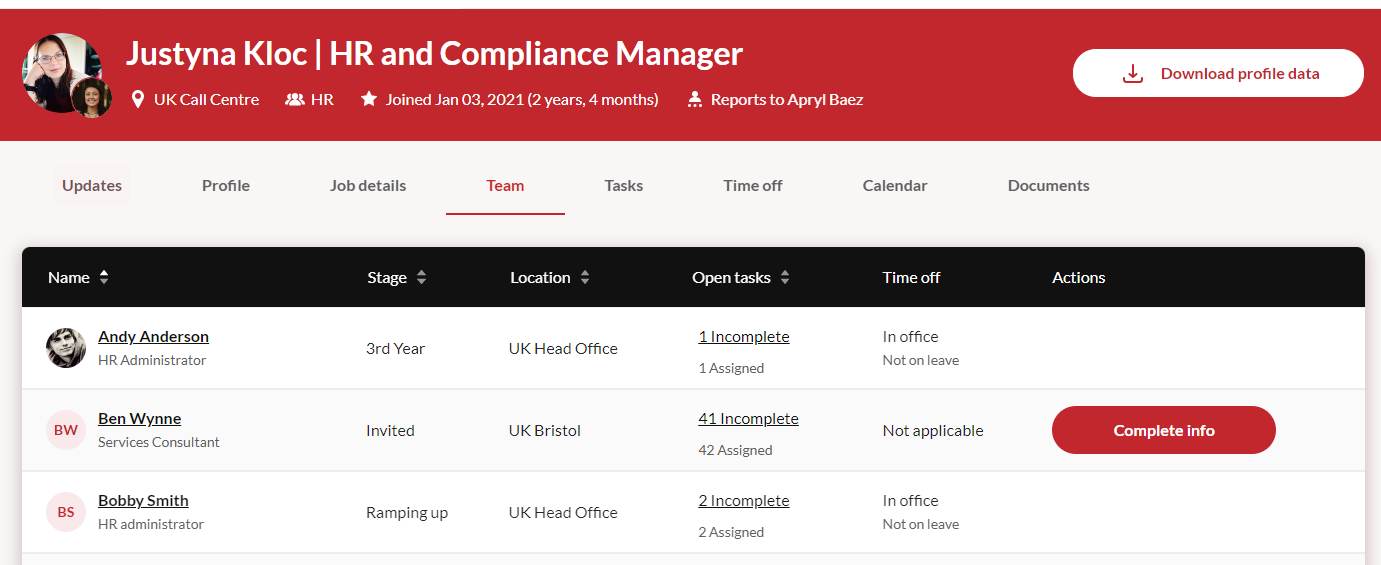Open Bobby Smith's profile name link
This screenshot has width=1381, height=565.
[x=143, y=501]
